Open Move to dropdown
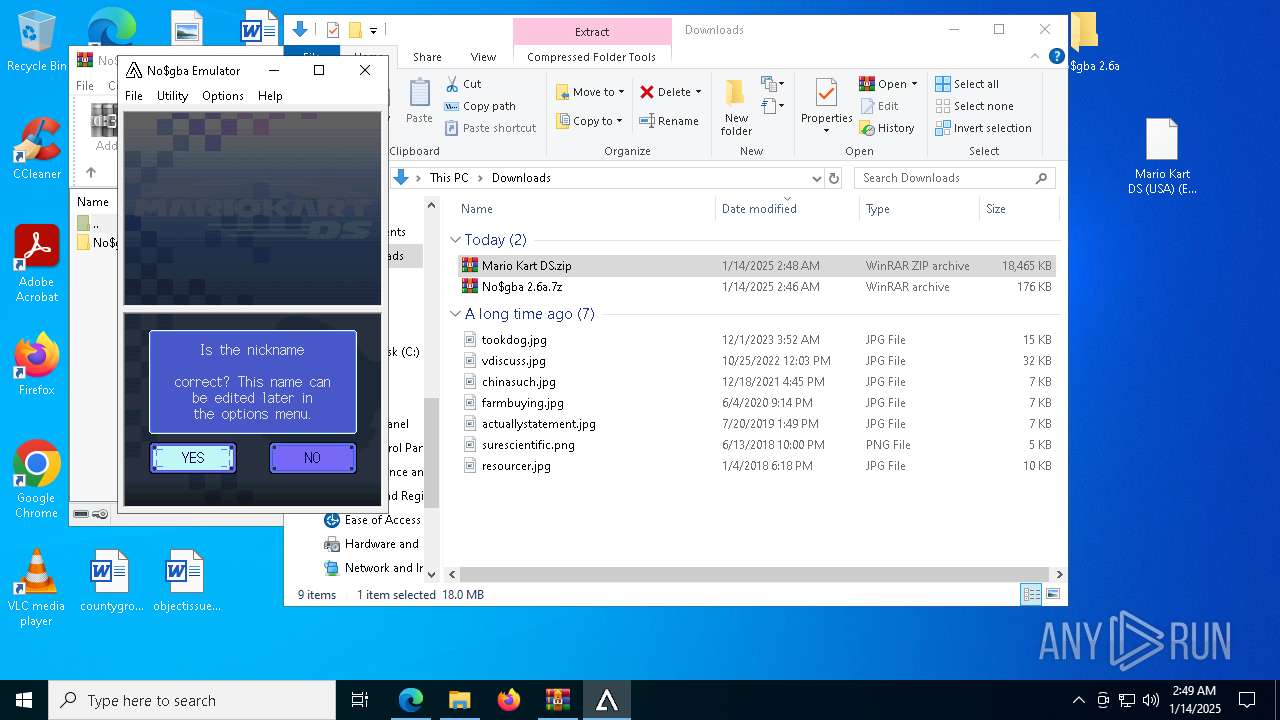Viewport: 1280px width, 720px height. (590, 92)
